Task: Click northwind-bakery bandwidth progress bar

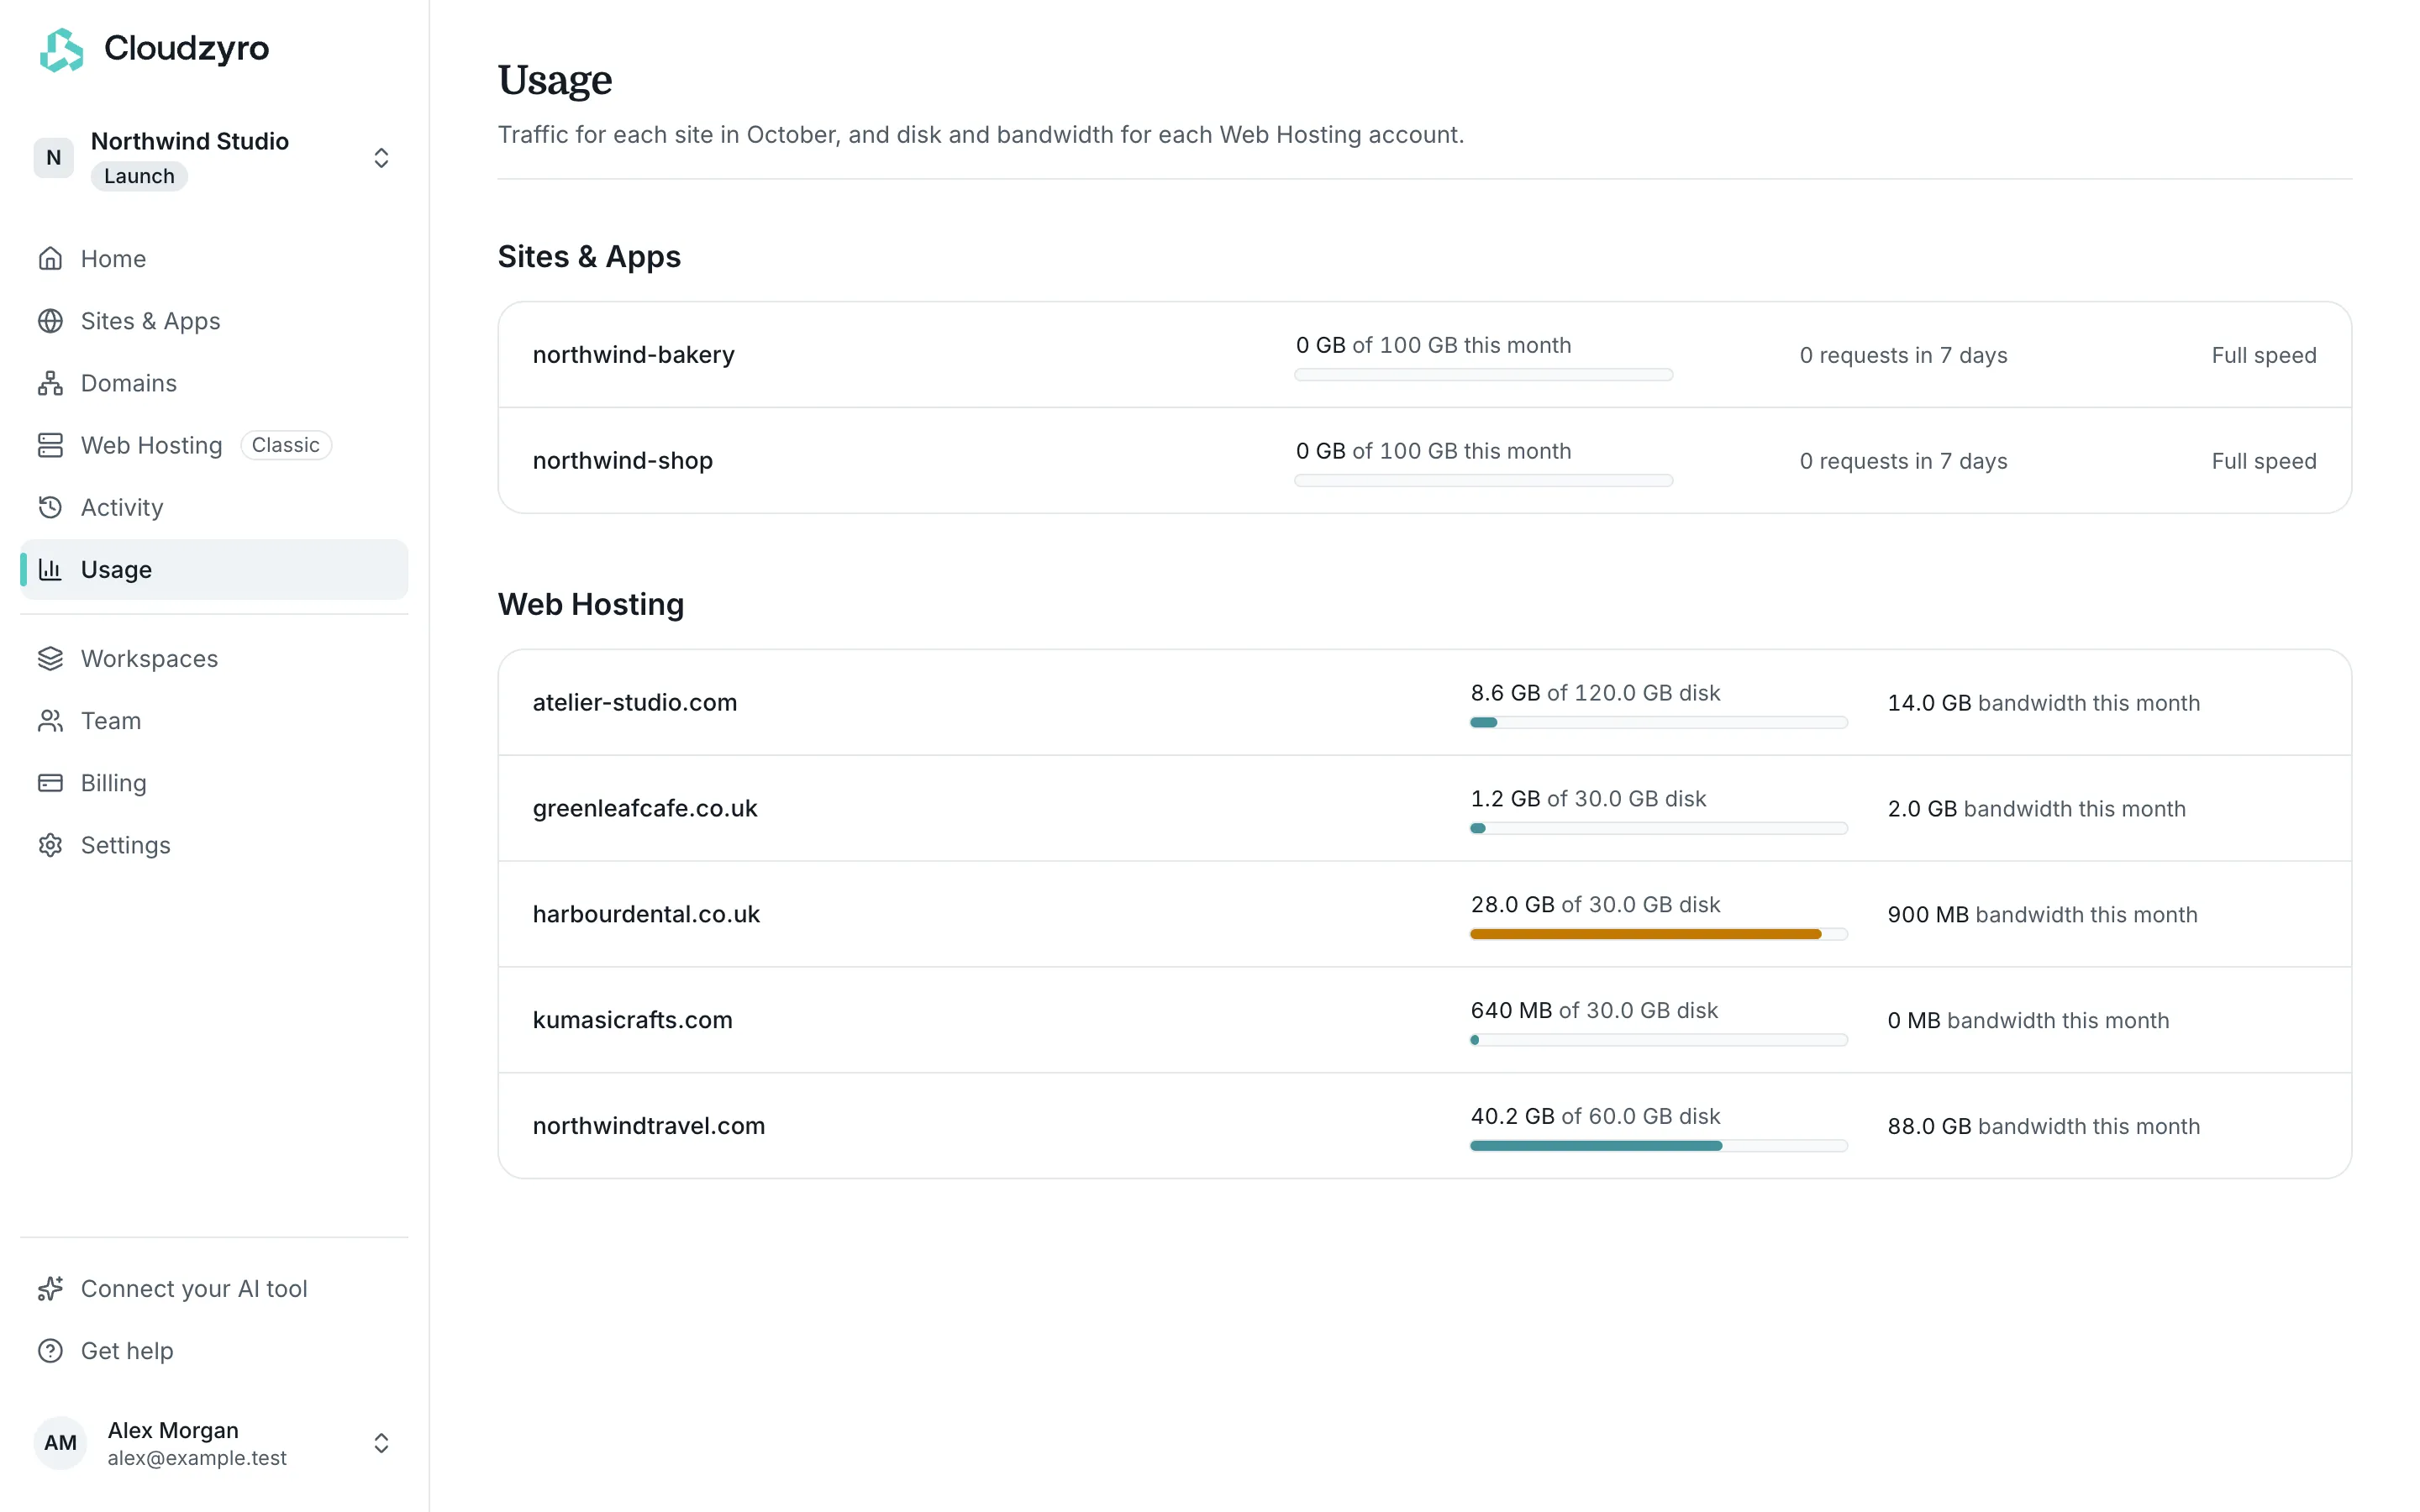Action: [1483, 375]
